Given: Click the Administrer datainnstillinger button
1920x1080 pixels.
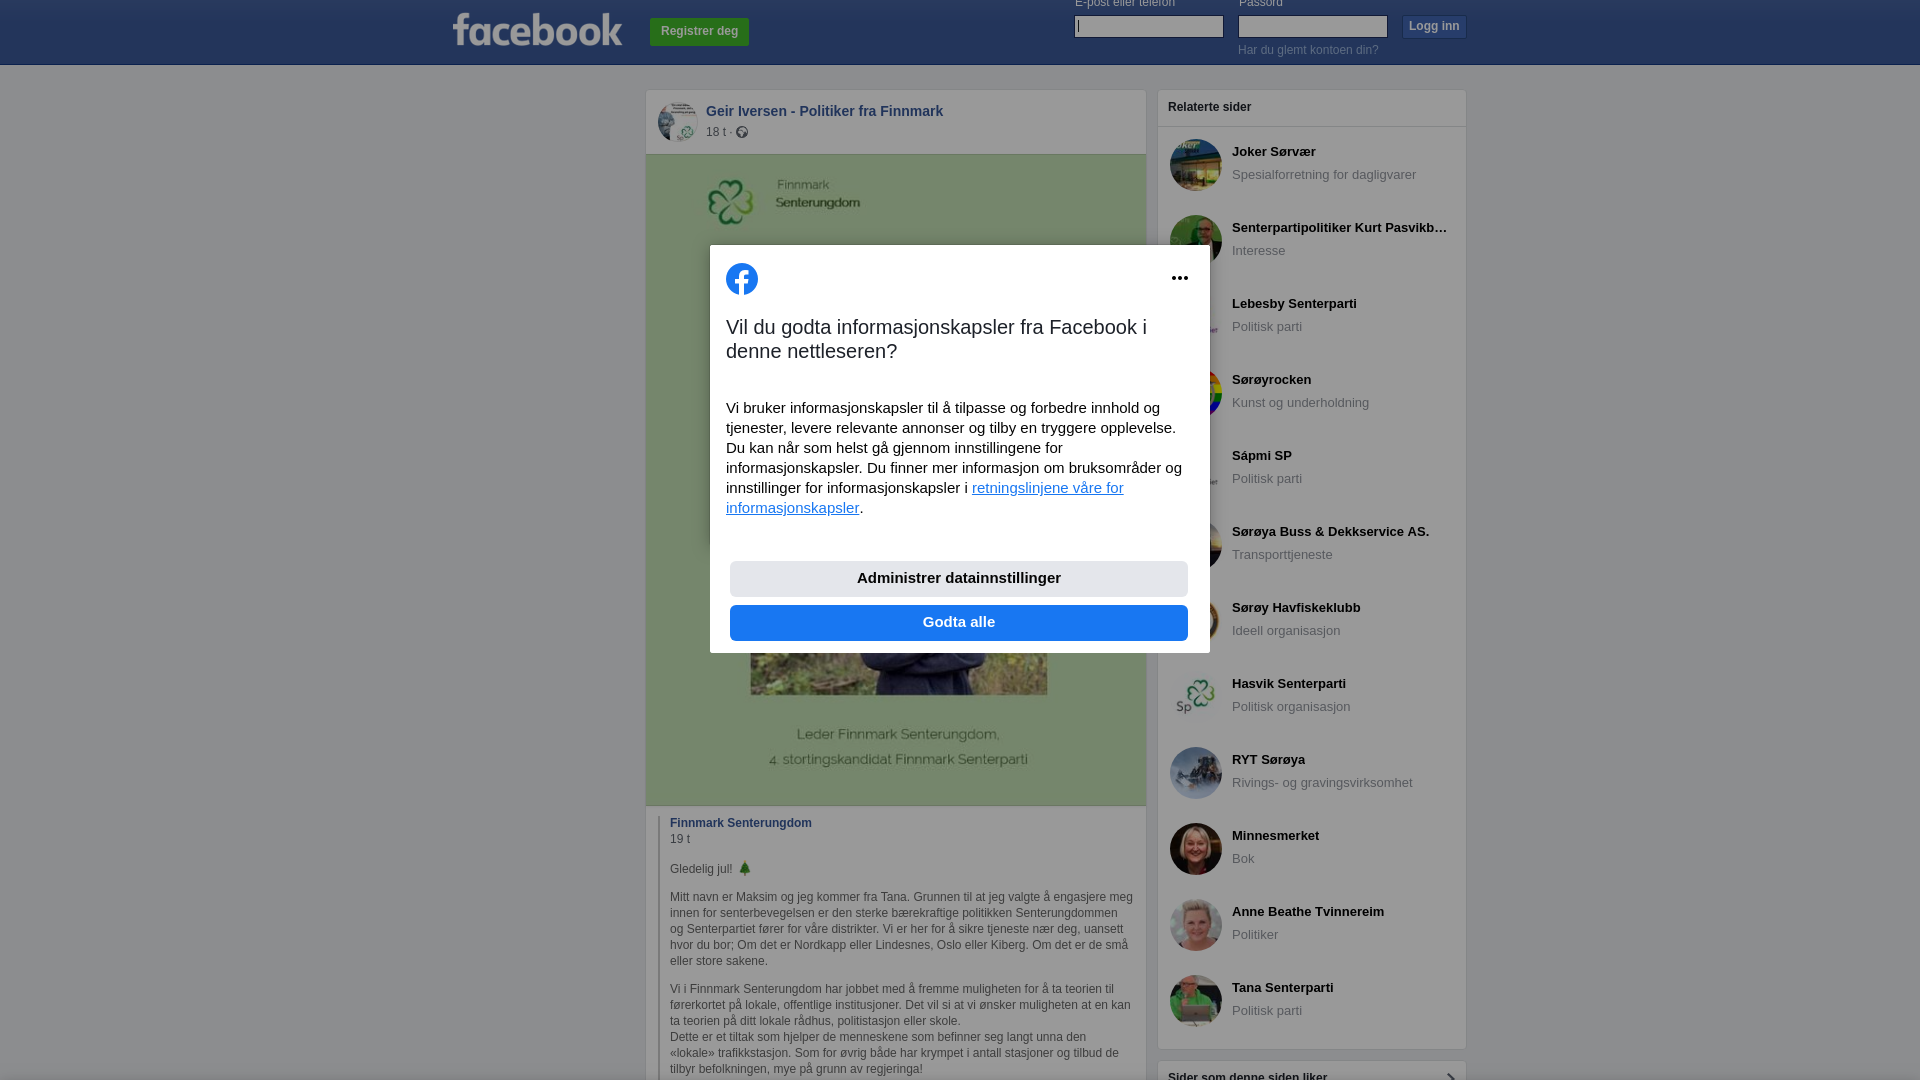Looking at the screenshot, I should (x=959, y=579).
